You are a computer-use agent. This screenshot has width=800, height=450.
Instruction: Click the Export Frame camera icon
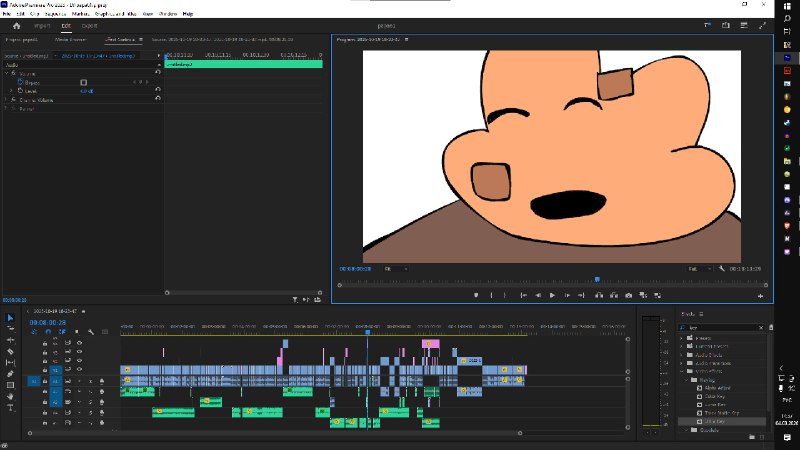click(x=629, y=295)
